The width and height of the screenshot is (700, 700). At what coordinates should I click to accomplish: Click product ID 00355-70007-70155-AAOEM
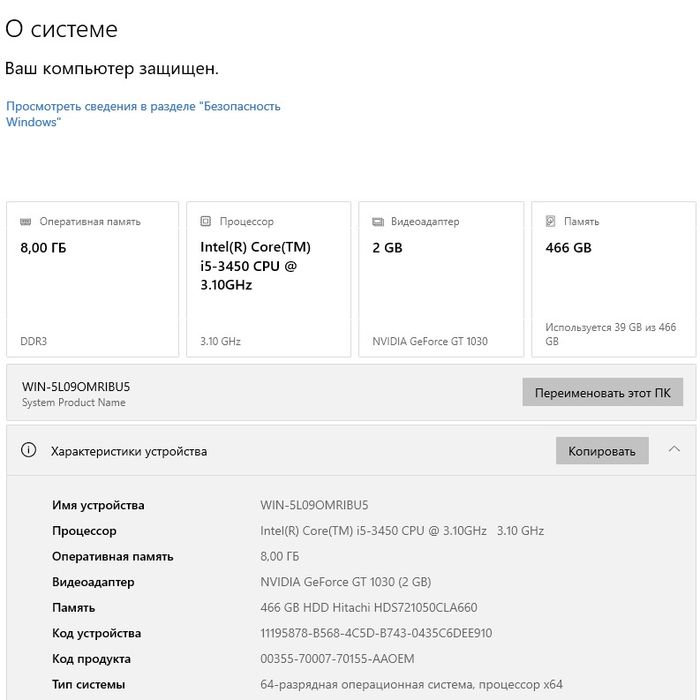[337, 658]
